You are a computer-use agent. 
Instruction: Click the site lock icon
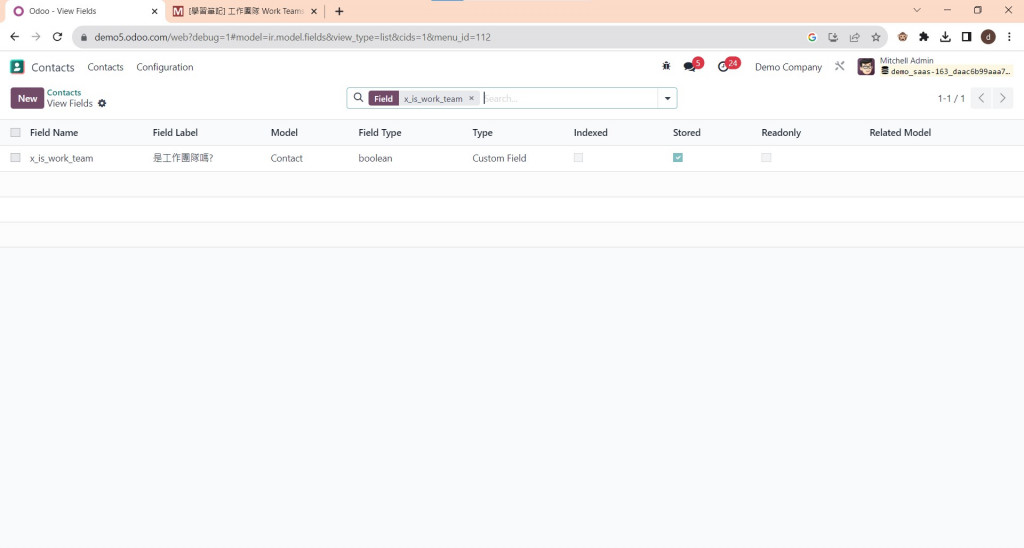(x=84, y=37)
